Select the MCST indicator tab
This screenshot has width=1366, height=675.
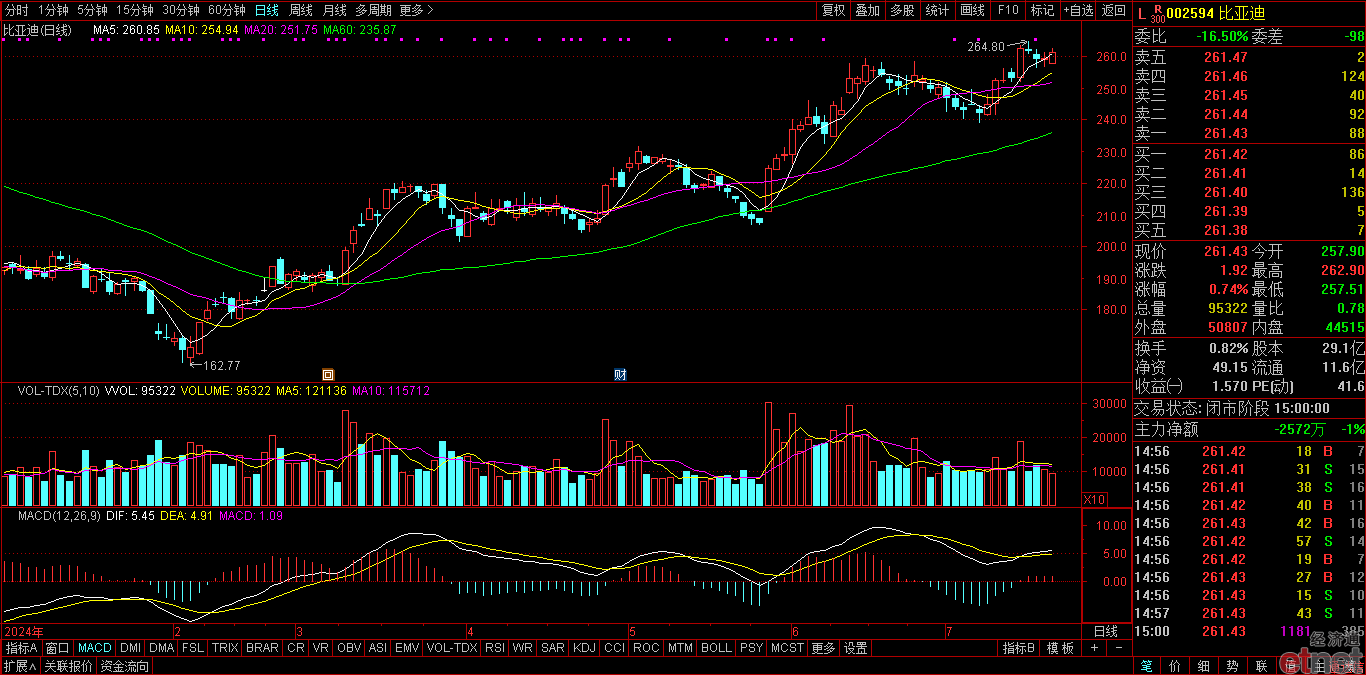[787, 648]
